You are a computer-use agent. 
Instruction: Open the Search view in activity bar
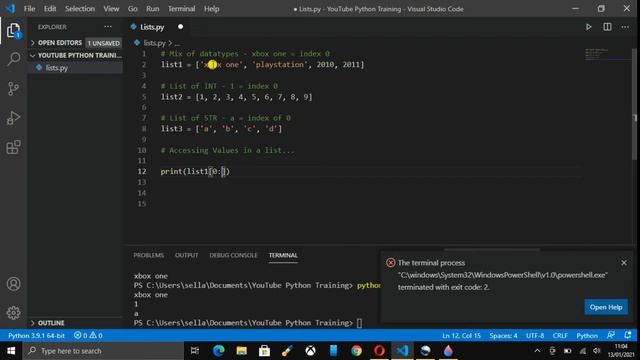click(x=13, y=59)
